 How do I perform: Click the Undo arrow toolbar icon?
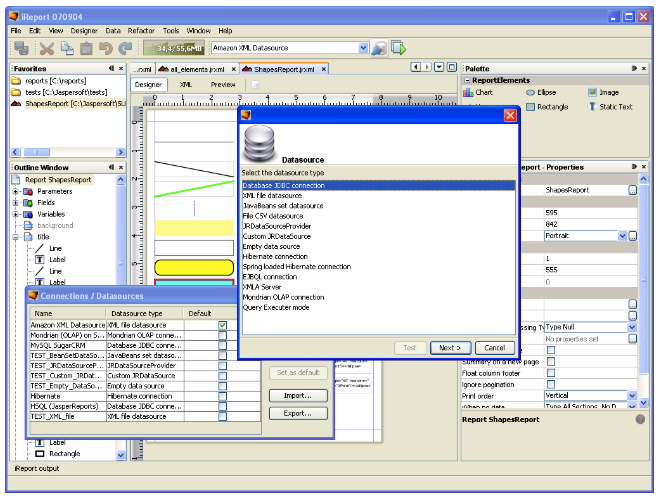106,48
